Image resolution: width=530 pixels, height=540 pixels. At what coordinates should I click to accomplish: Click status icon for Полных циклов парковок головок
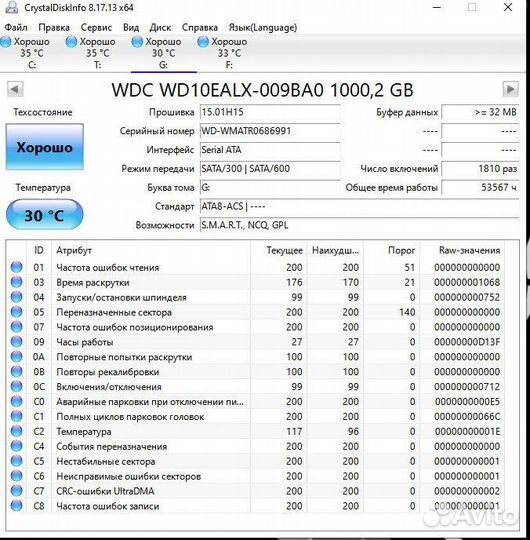pyautogui.click(x=17, y=416)
